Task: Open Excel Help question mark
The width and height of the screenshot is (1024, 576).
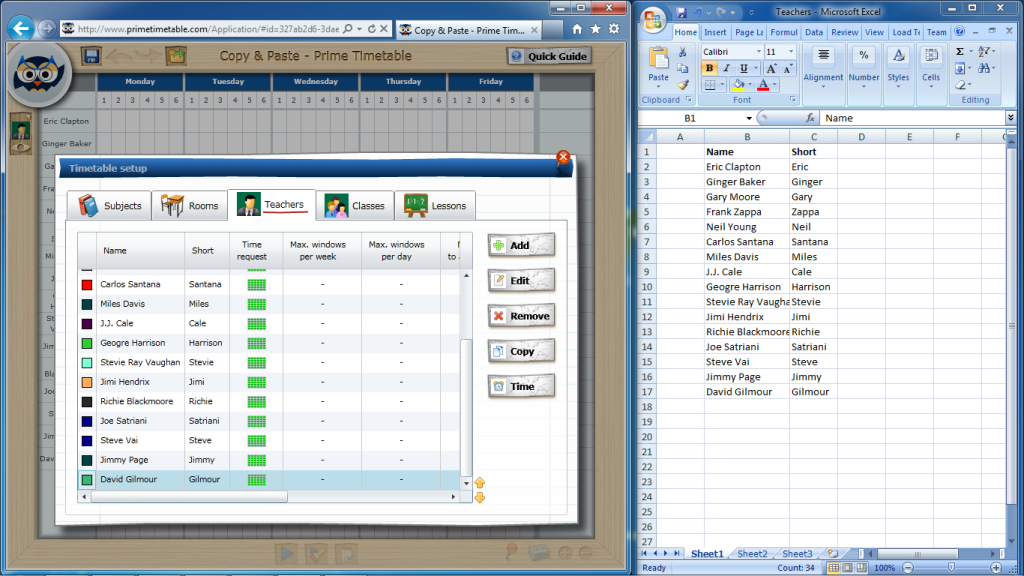Action: pyautogui.click(x=959, y=31)
